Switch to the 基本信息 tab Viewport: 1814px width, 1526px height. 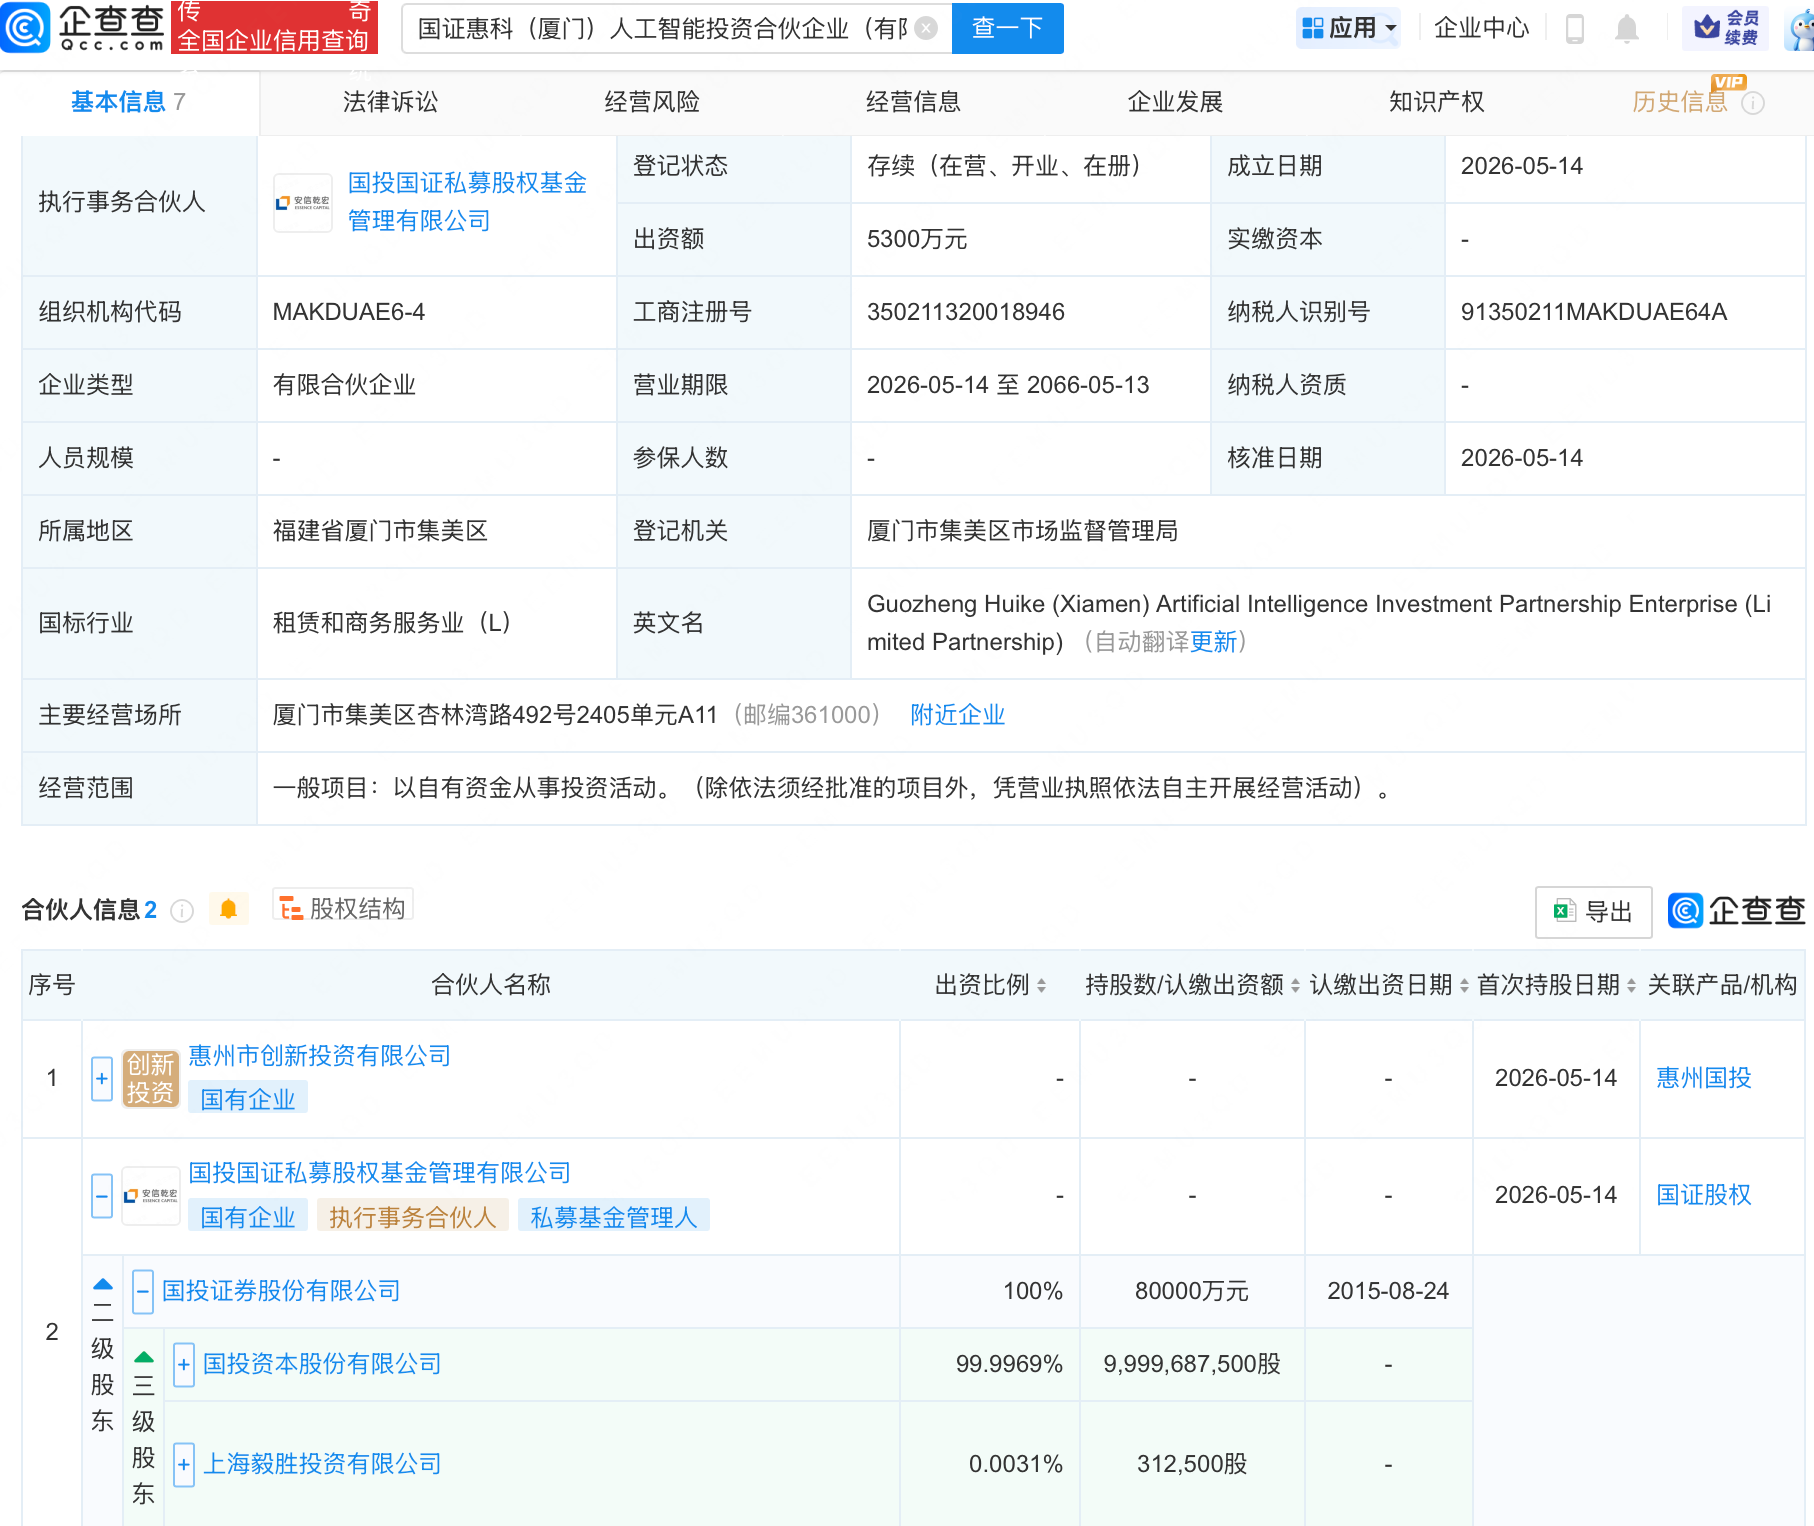click(x=129, y=102)
